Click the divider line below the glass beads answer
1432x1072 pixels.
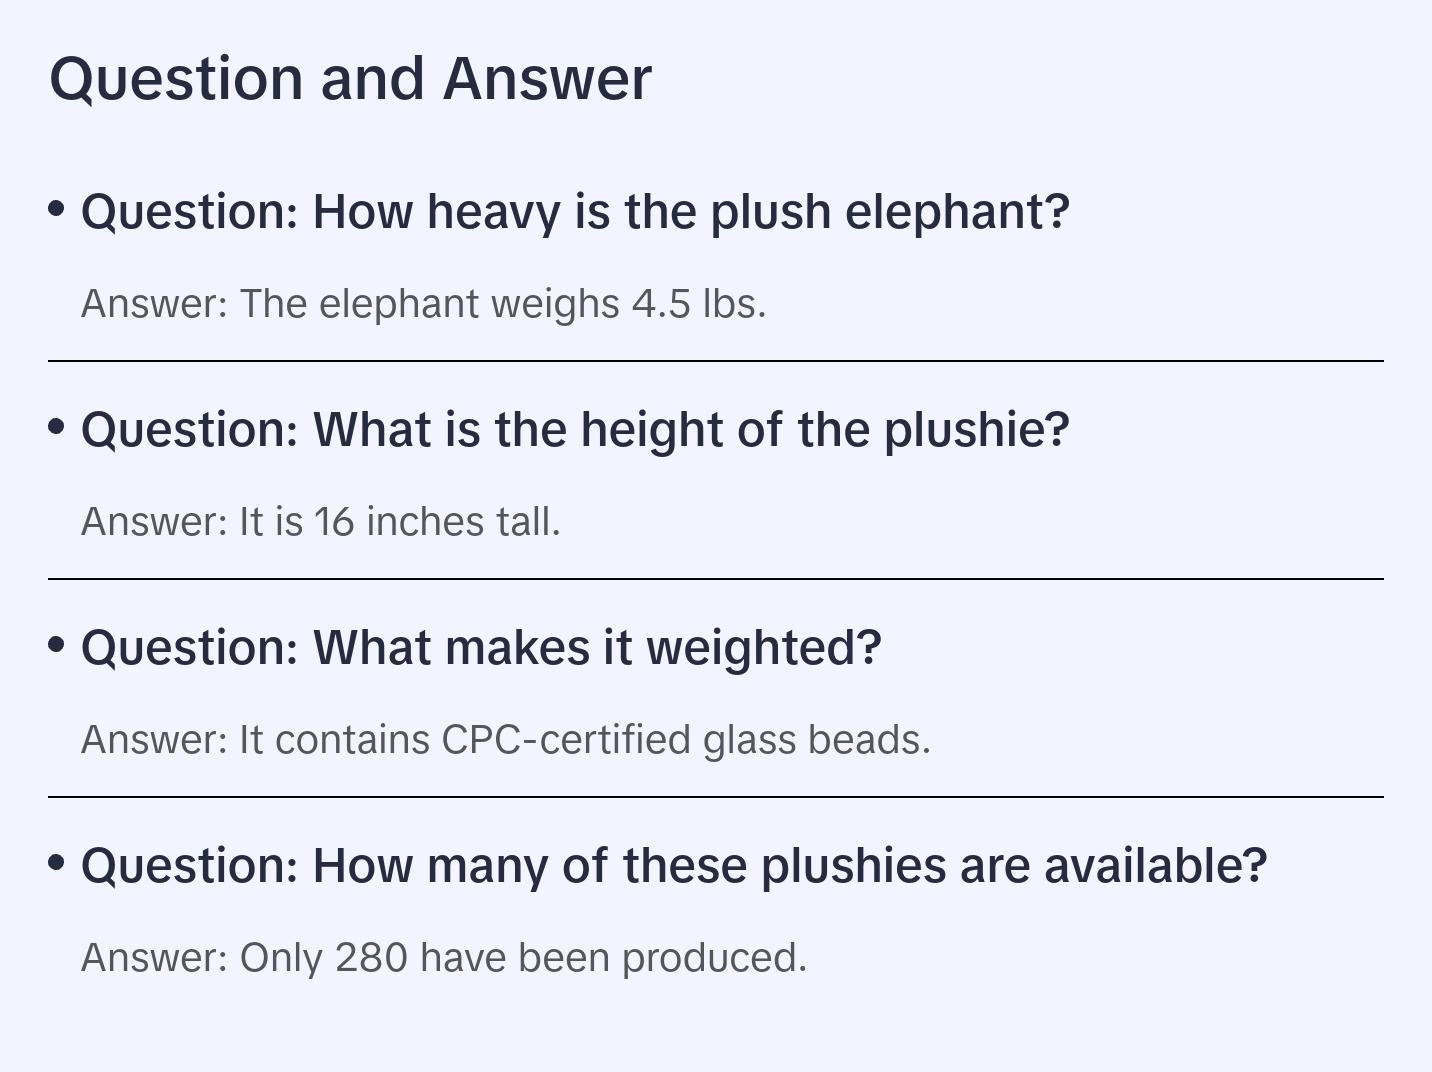pos(716,797)
